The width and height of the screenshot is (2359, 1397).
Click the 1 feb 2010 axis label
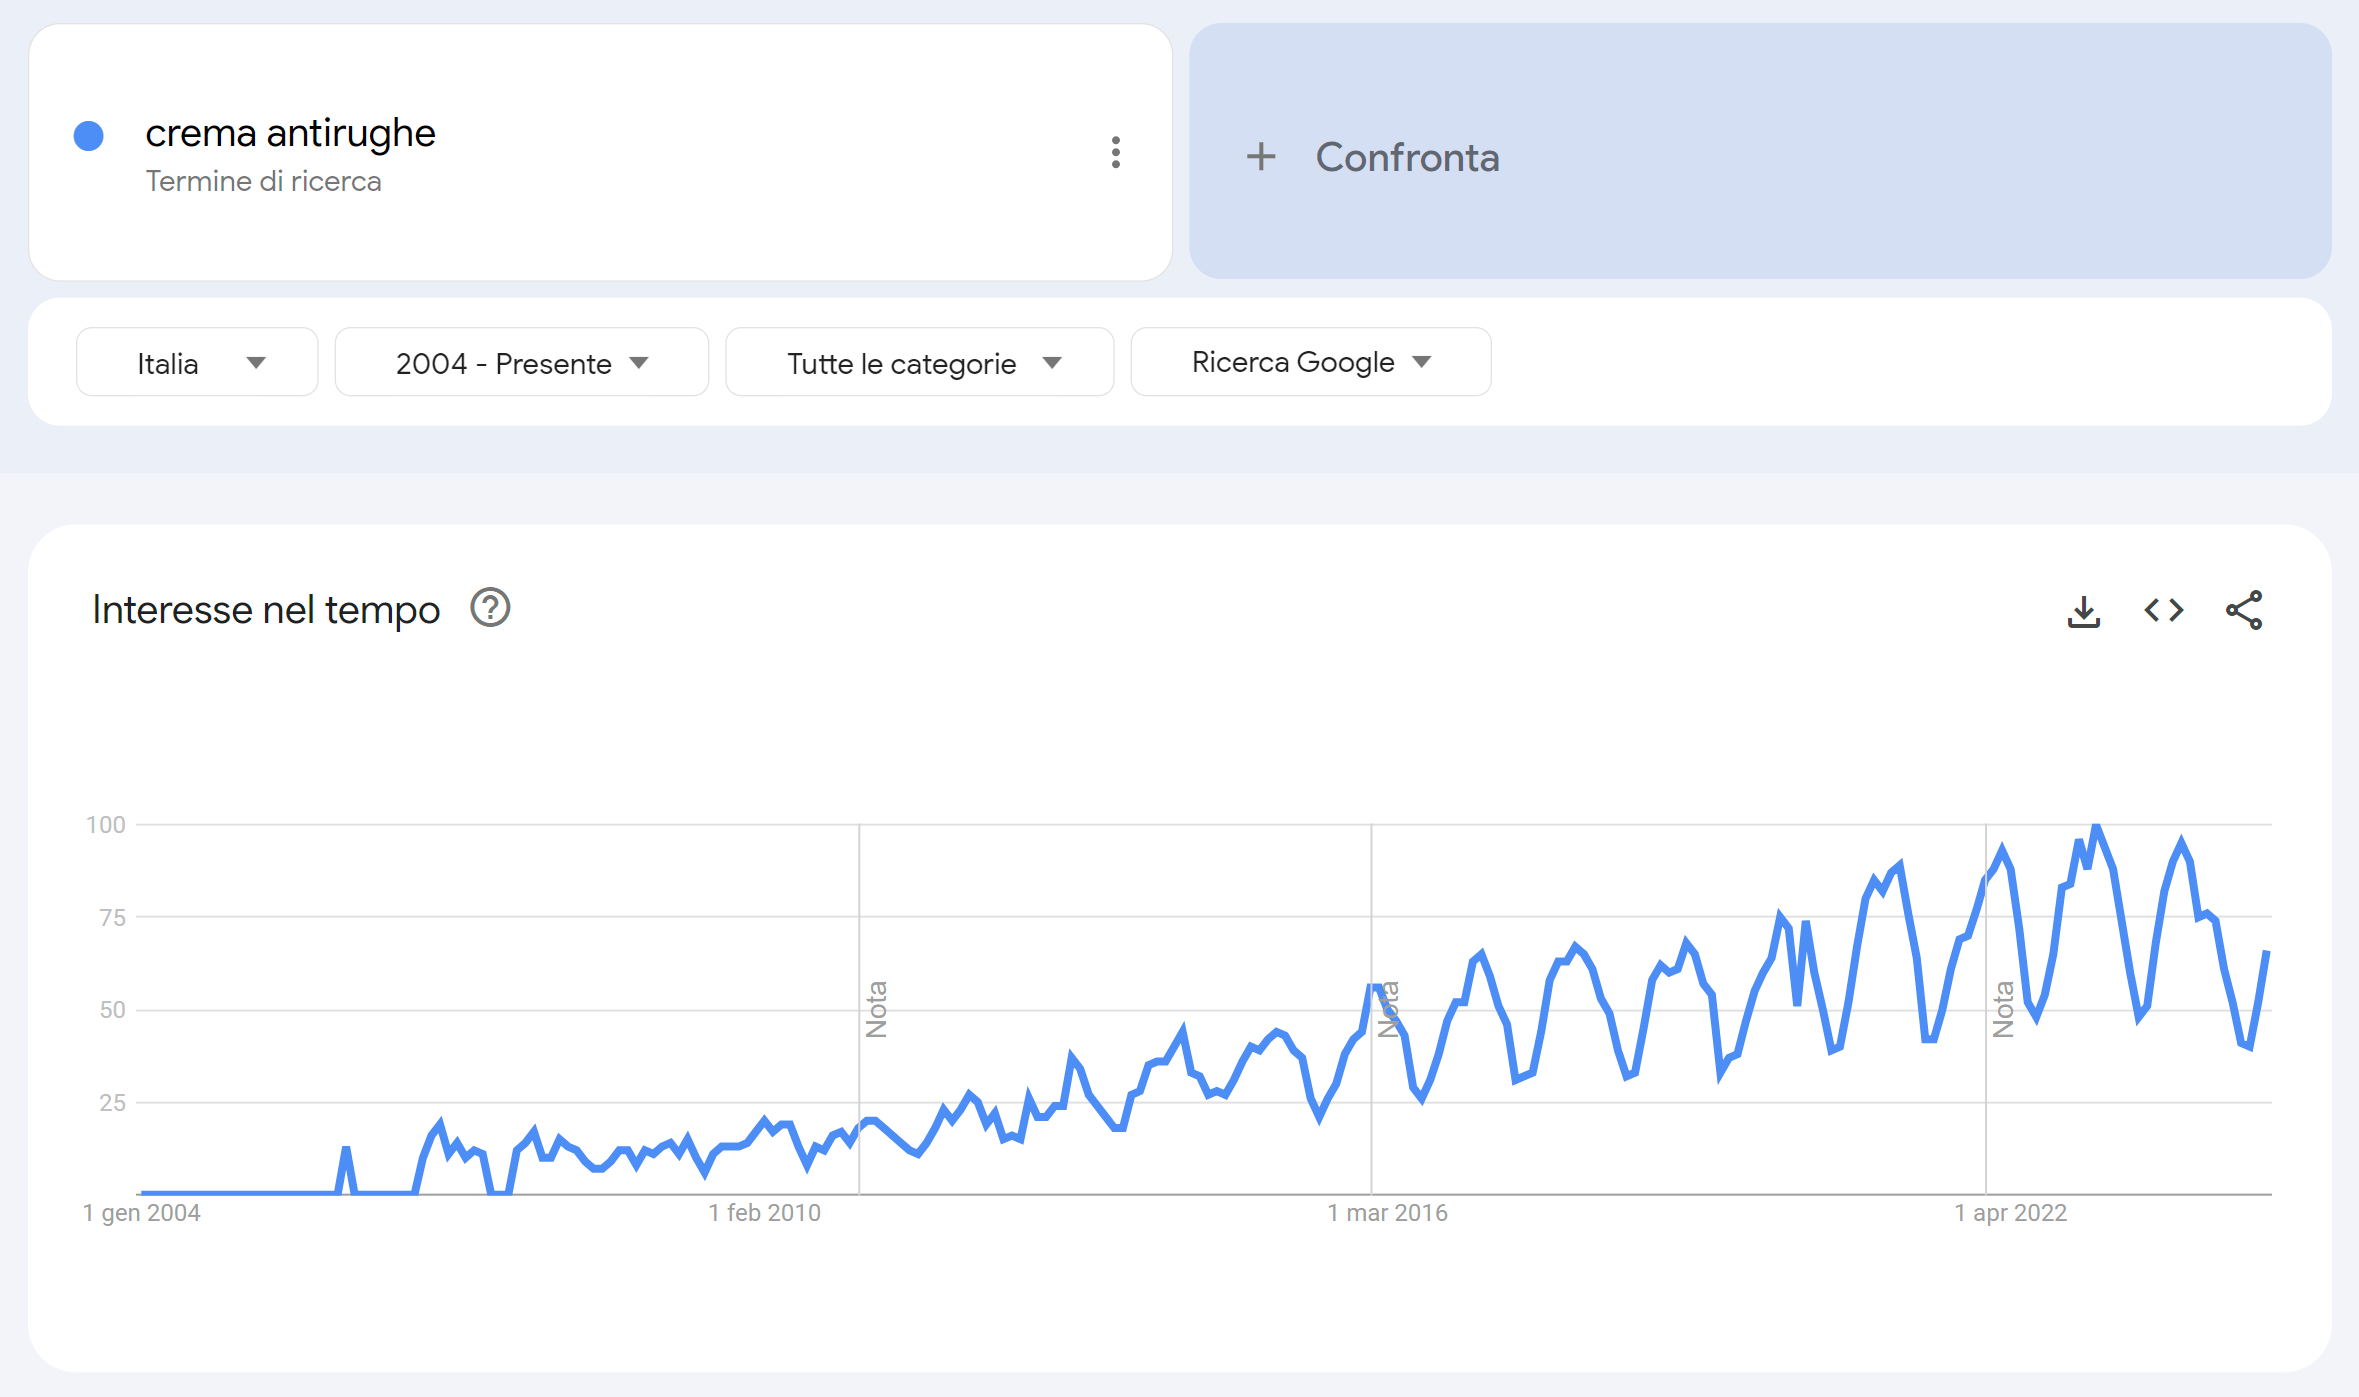pyautogui.click(x=765, y=1213)
